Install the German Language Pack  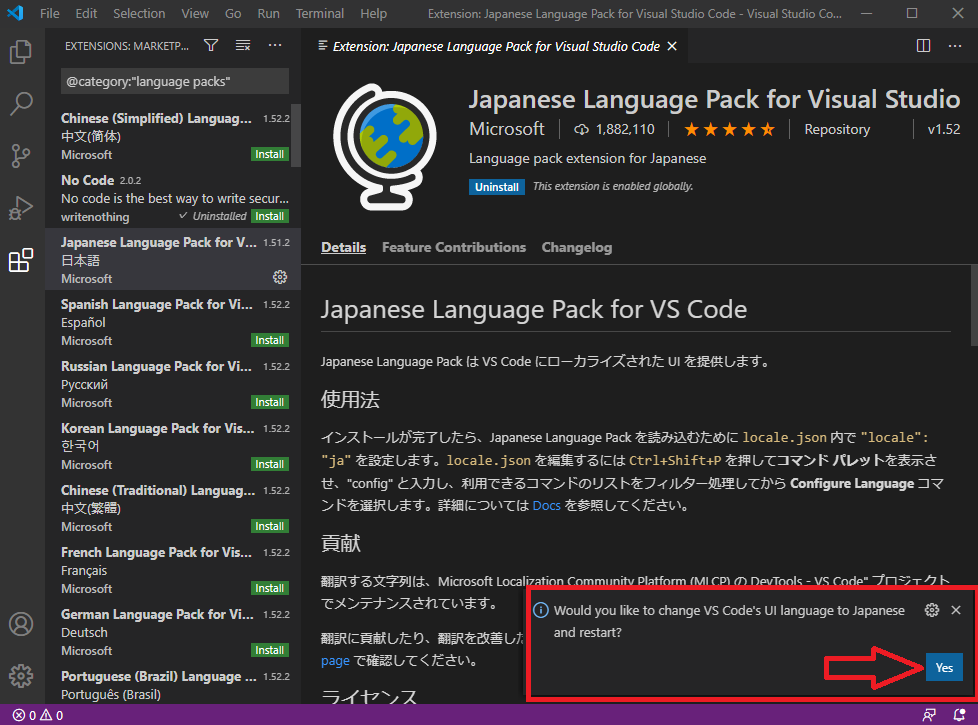(x=269, y=650)
